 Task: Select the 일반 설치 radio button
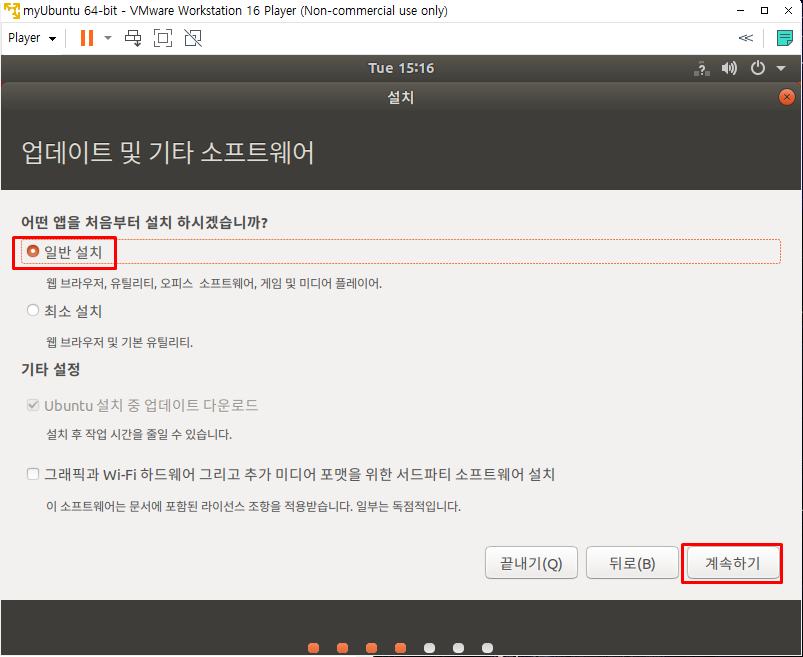click(x=33, y=251)
